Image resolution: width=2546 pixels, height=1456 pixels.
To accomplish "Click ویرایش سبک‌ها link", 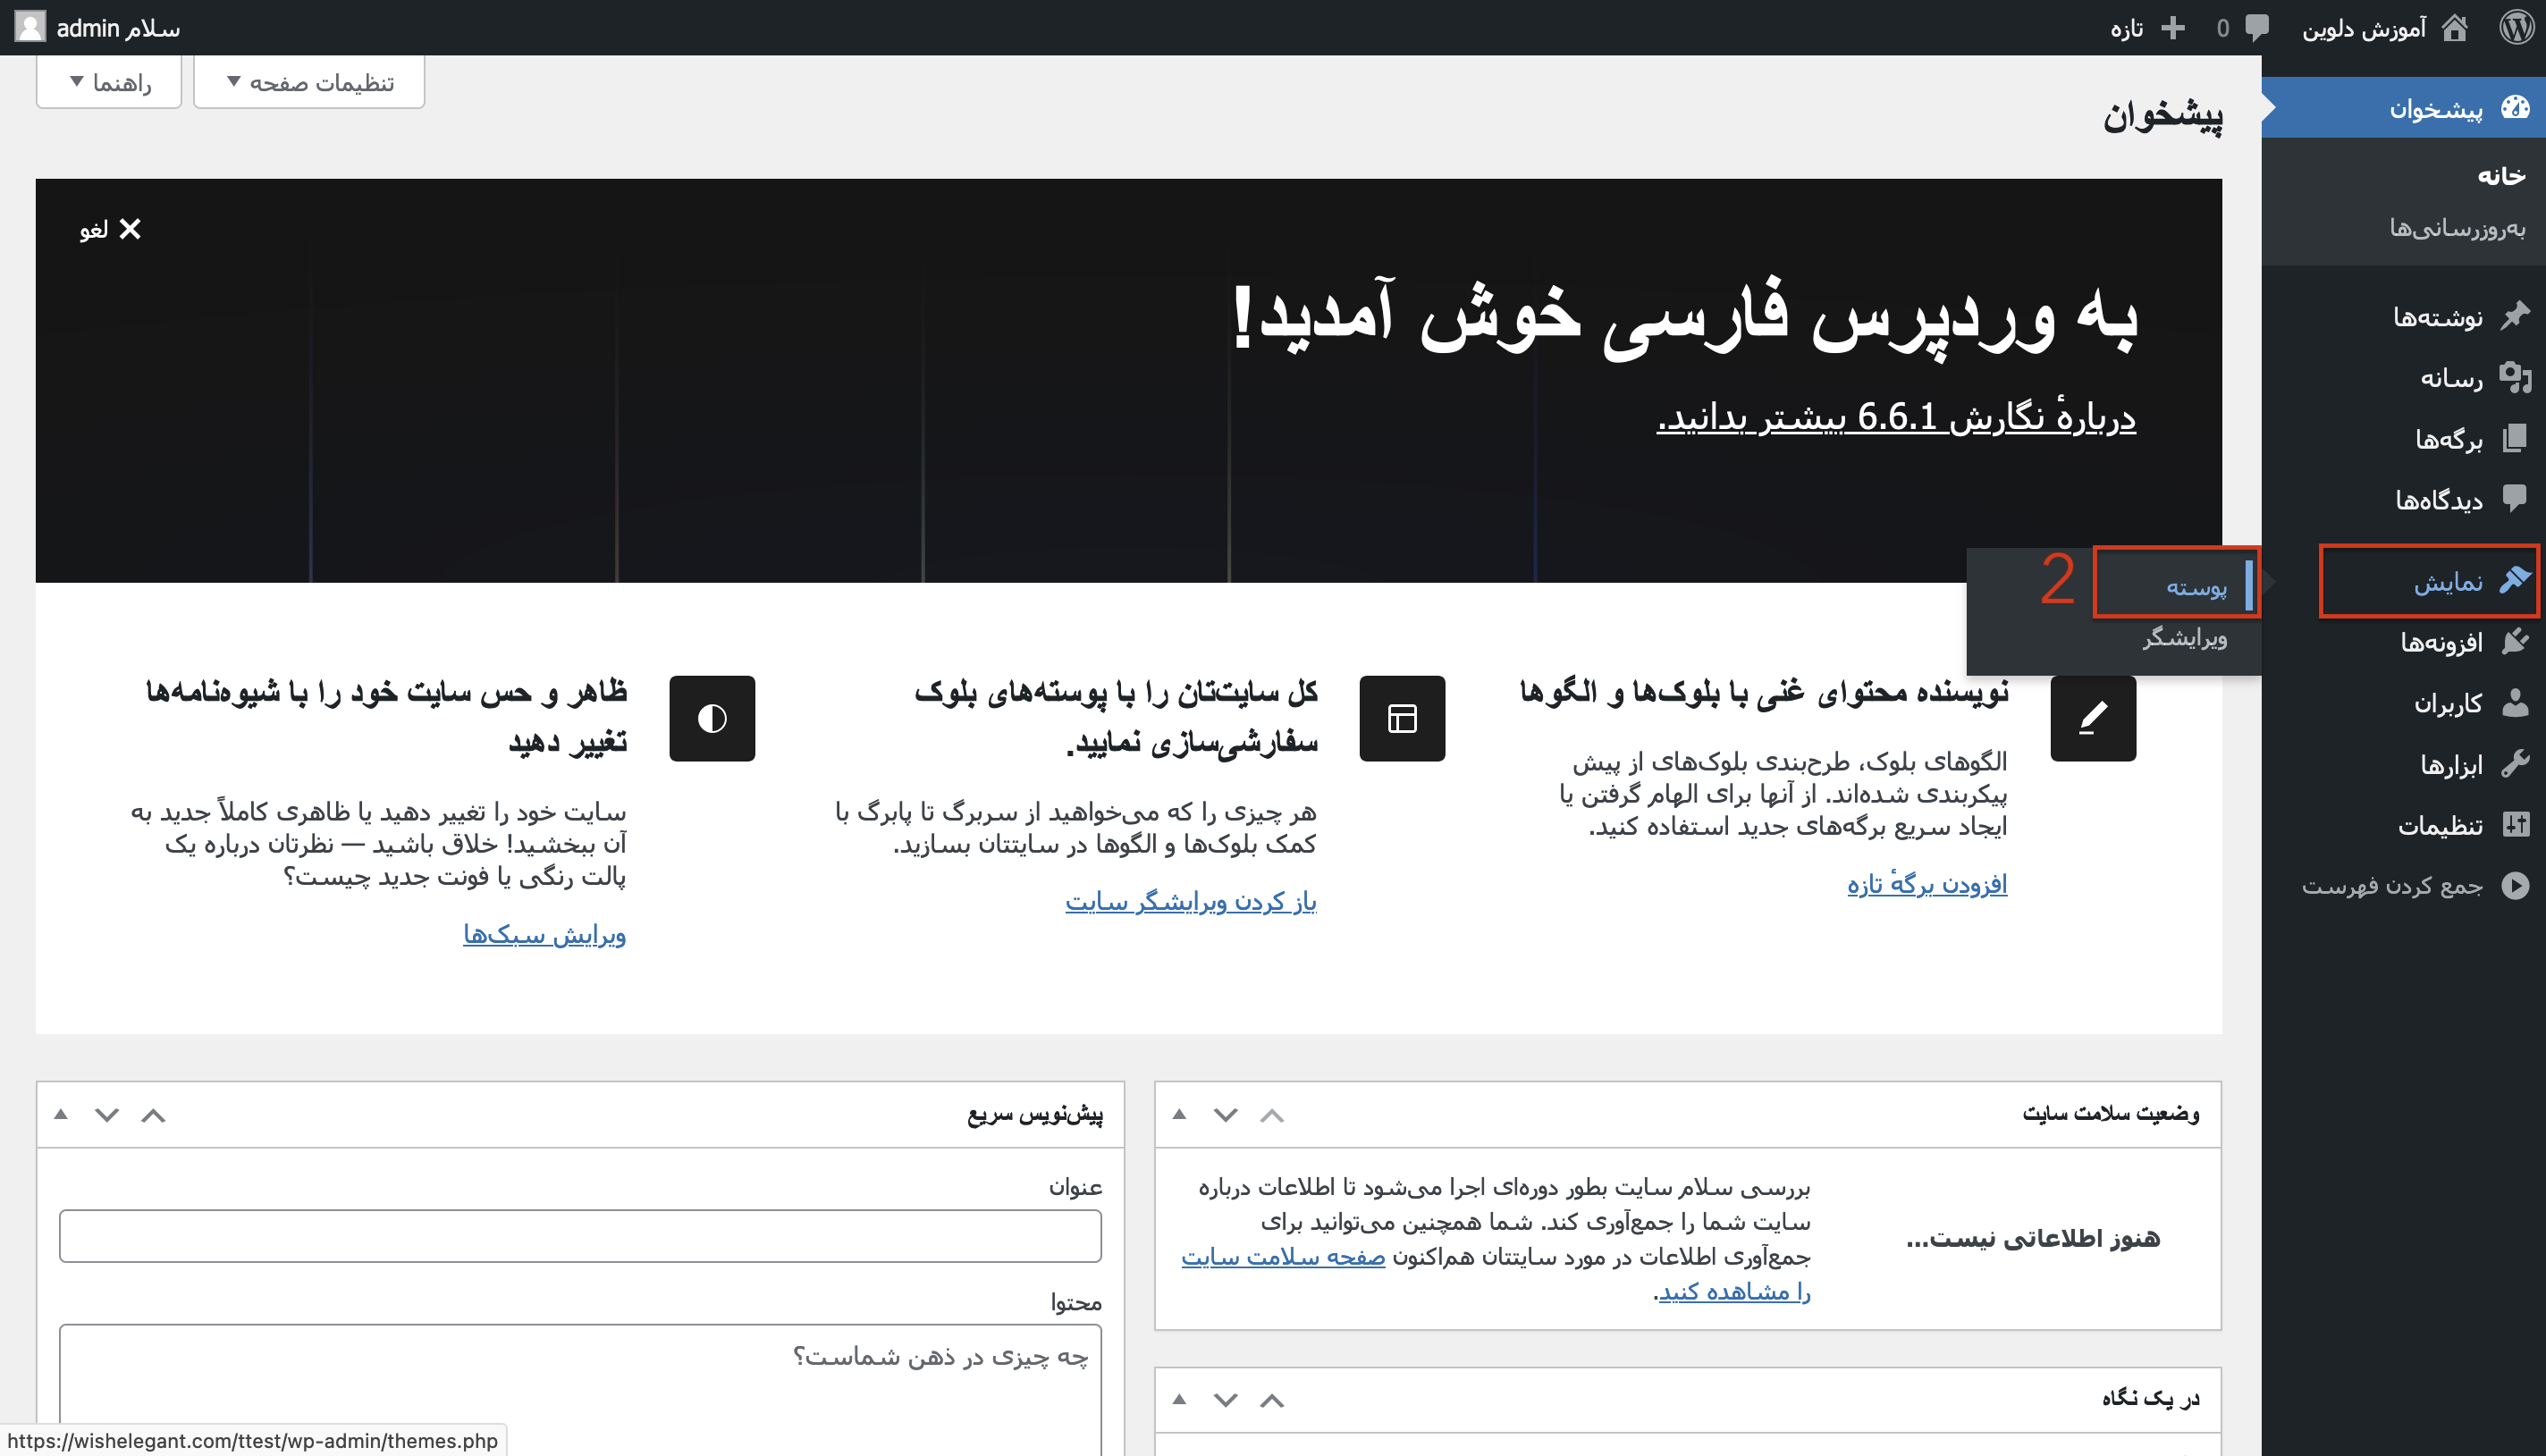I will point(545,934).
